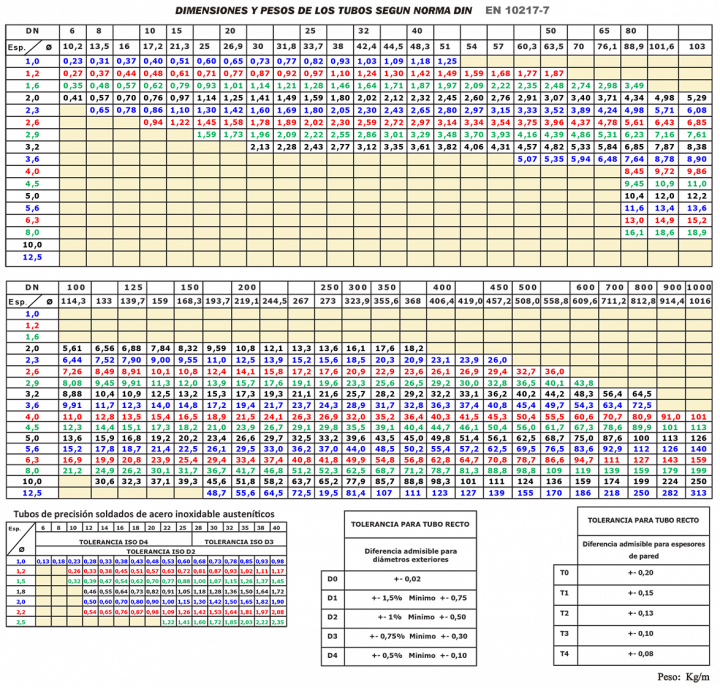Click the diagonal Esp./Ø cell in bottom-left small table
Viewport: 720px width, 688px height.
pyautogui.click(x=20, y=536)
